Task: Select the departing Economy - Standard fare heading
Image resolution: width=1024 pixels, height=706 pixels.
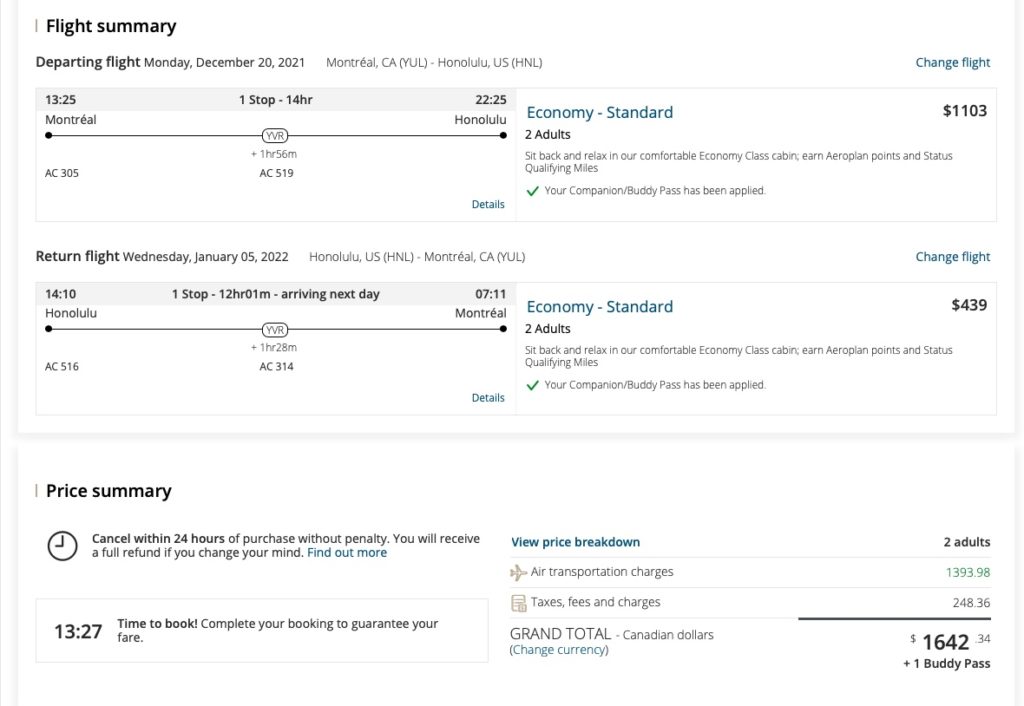Action: coord(599,112)
